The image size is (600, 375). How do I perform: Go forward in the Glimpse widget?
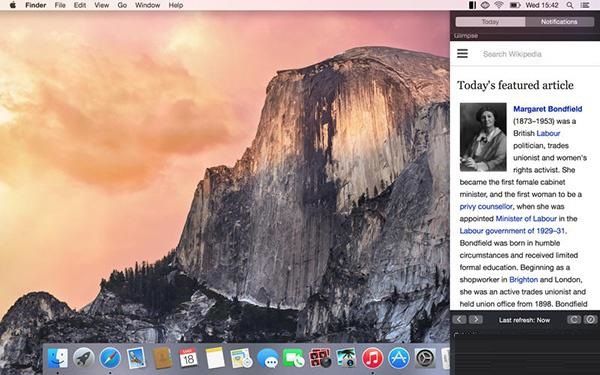[x=476, y=320]
